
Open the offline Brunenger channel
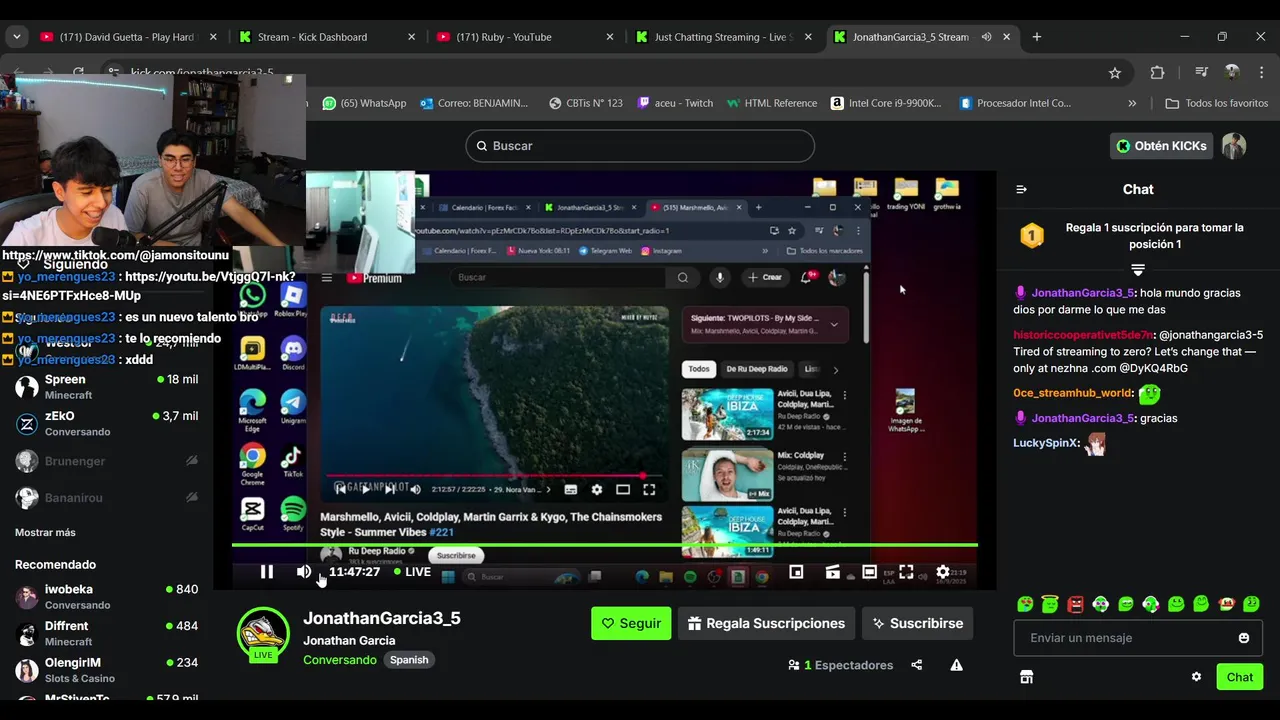pos(106,461)
